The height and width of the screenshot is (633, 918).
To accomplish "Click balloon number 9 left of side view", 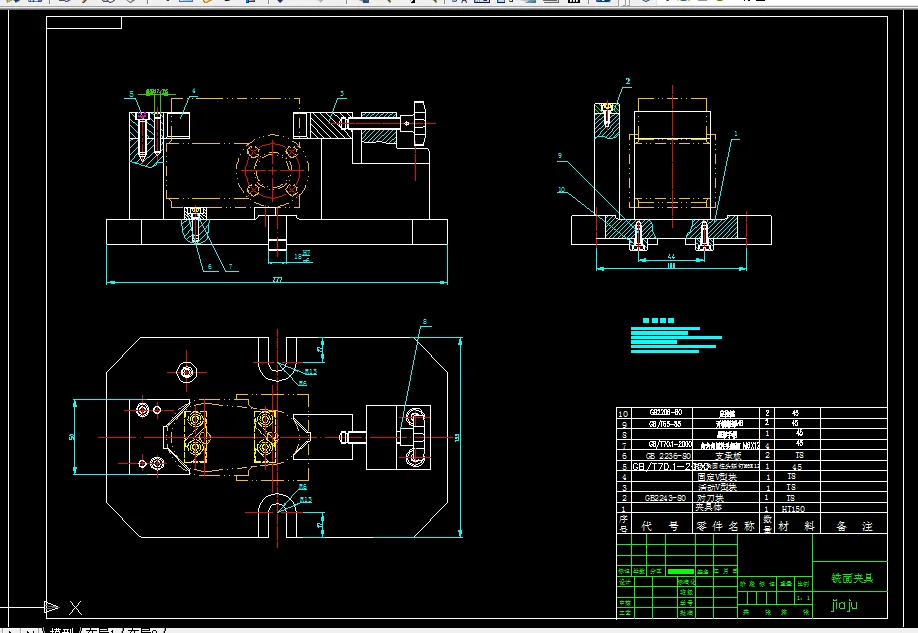I will [x=560, y=156].
